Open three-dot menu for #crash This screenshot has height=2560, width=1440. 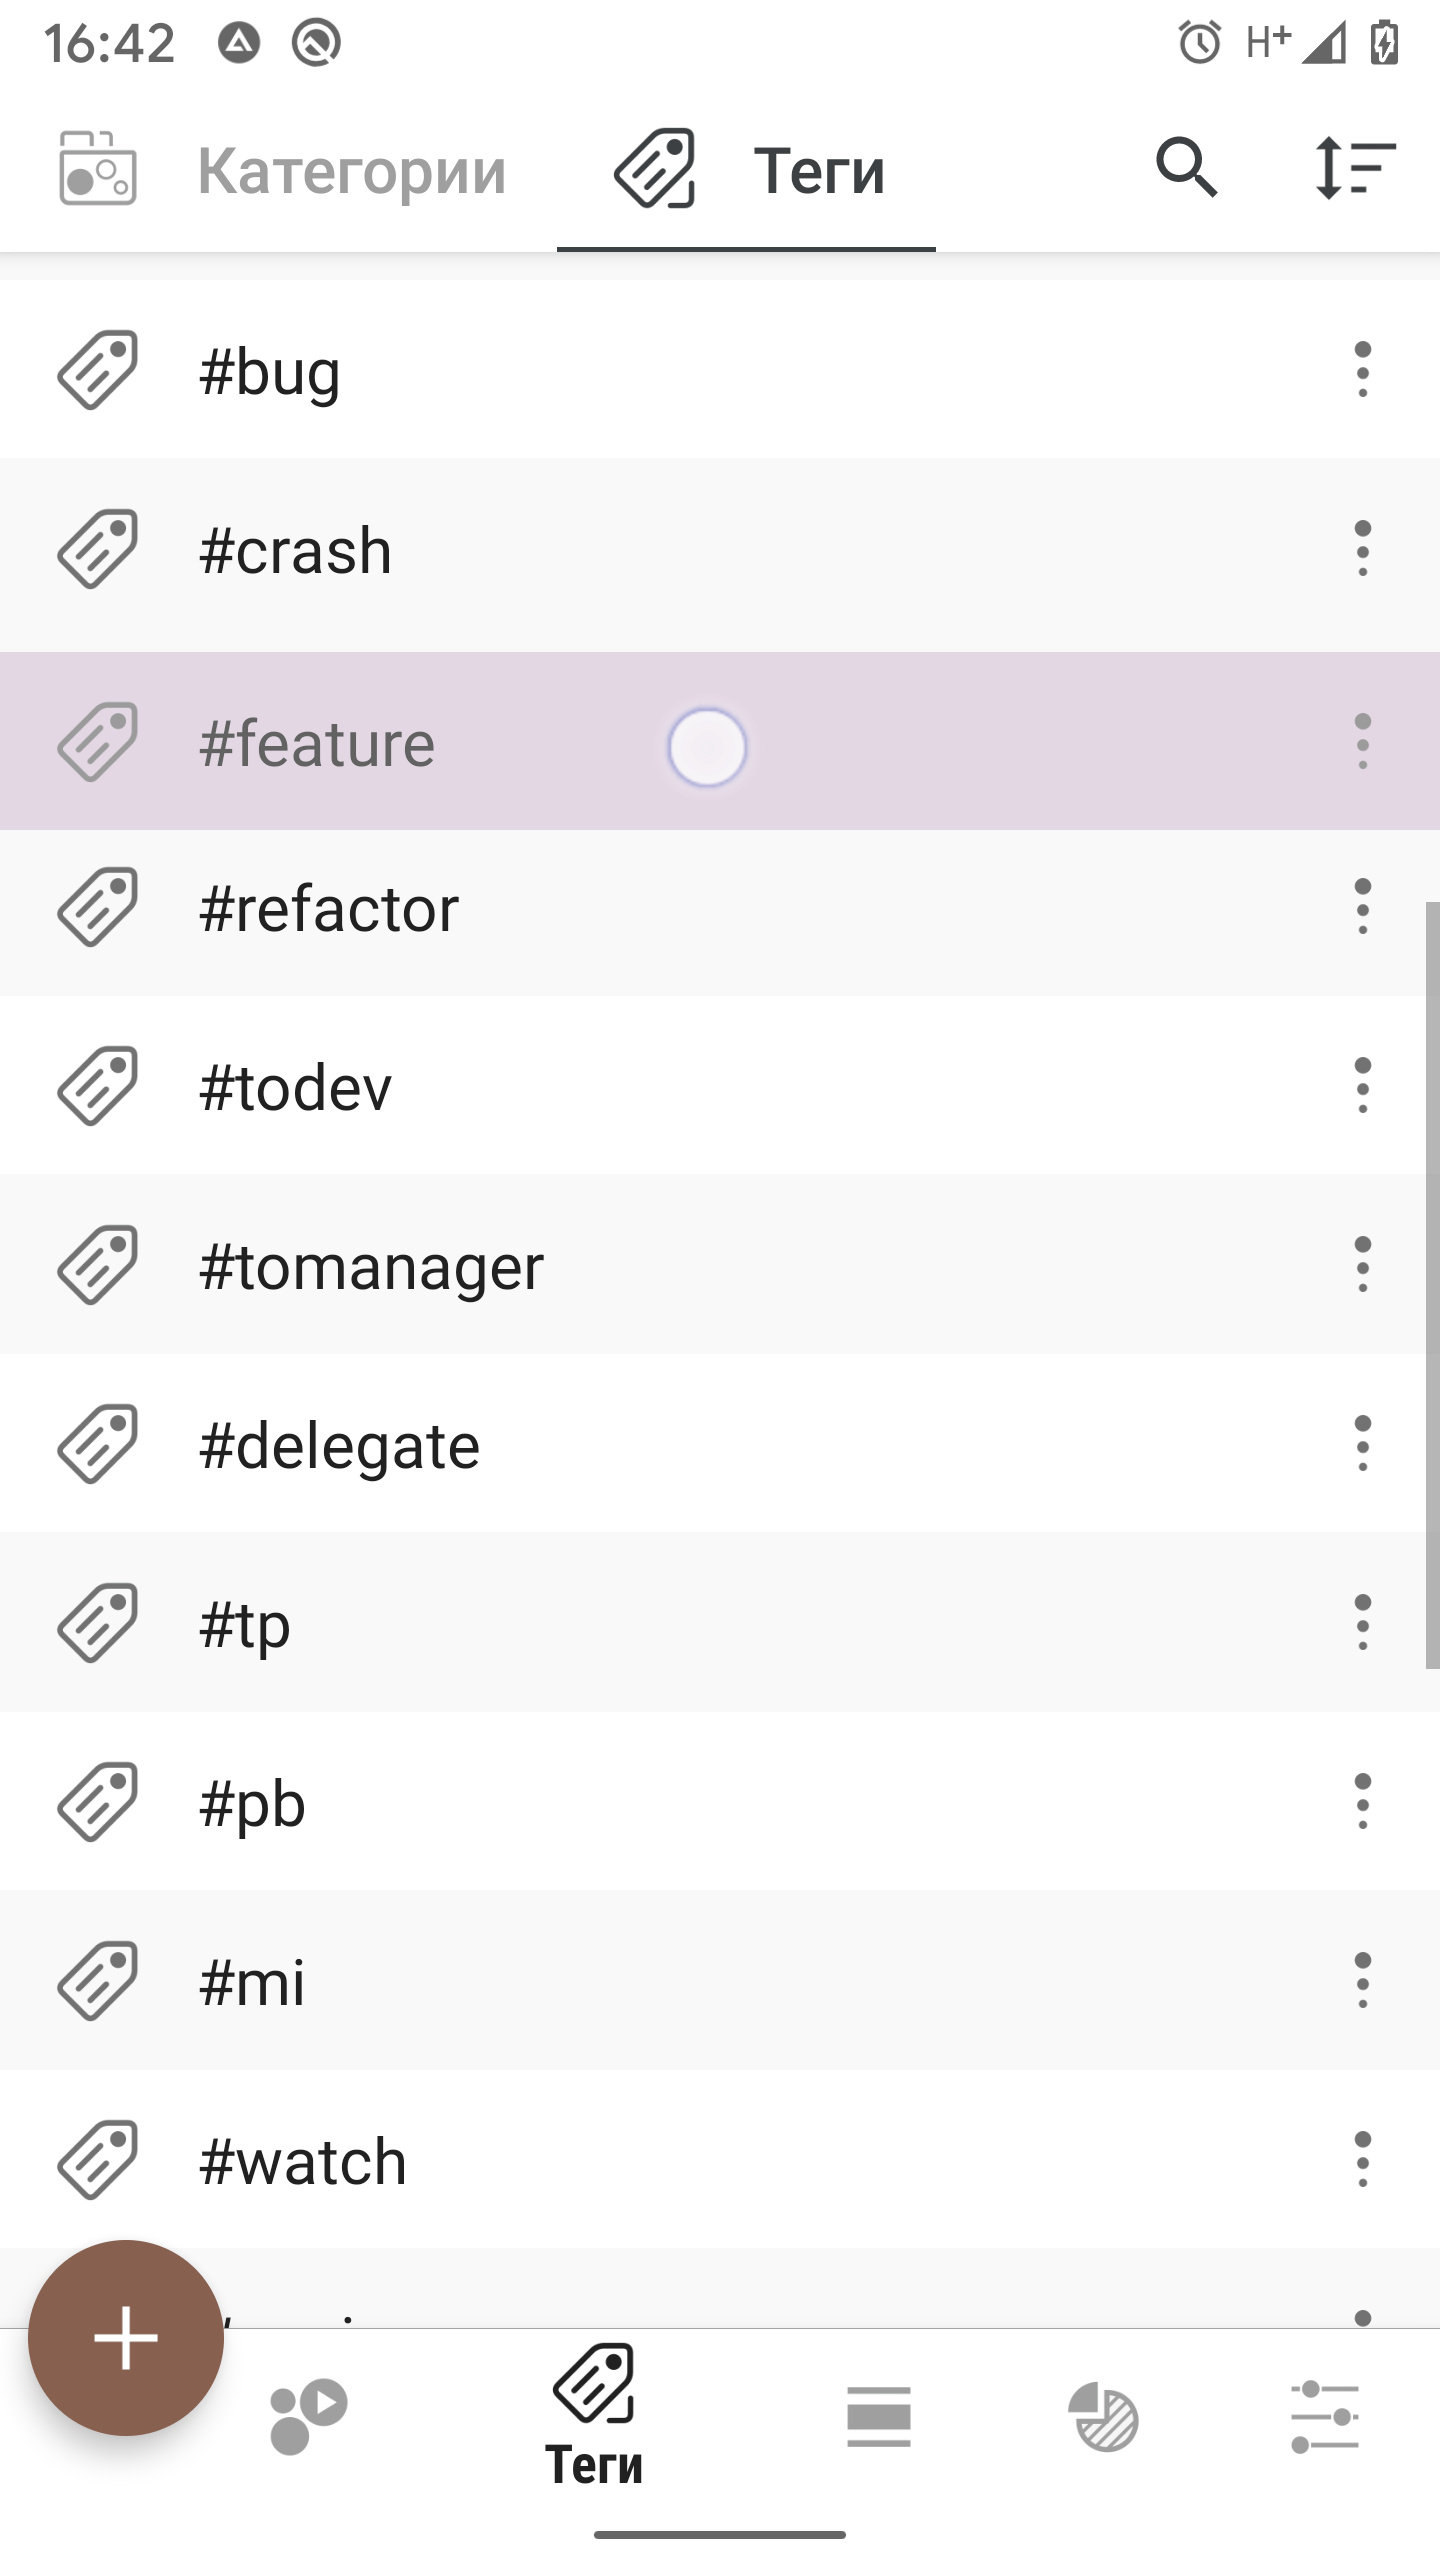(x=1363, y=548)
